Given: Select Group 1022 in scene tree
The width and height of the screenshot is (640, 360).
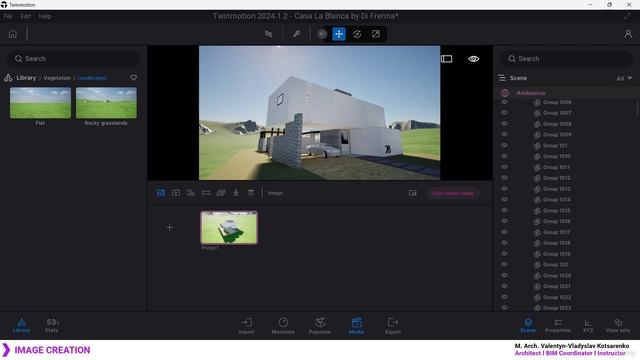Looking at the screenshot, I should tap(556, 297).
